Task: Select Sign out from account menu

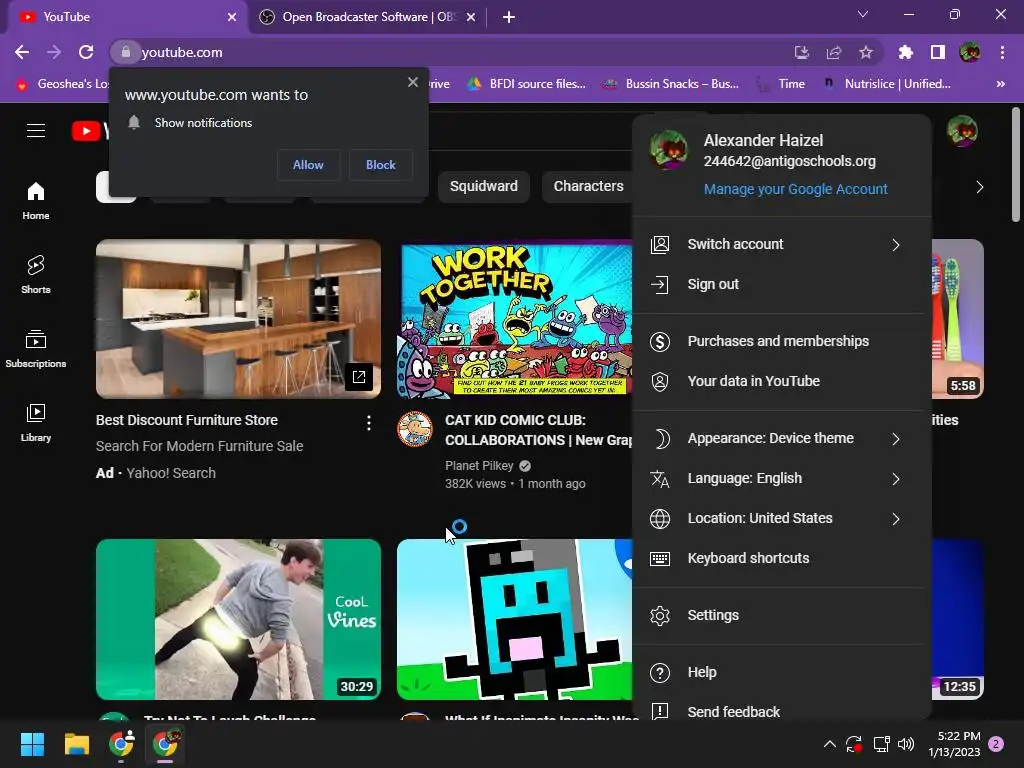Action: [782, 284]
